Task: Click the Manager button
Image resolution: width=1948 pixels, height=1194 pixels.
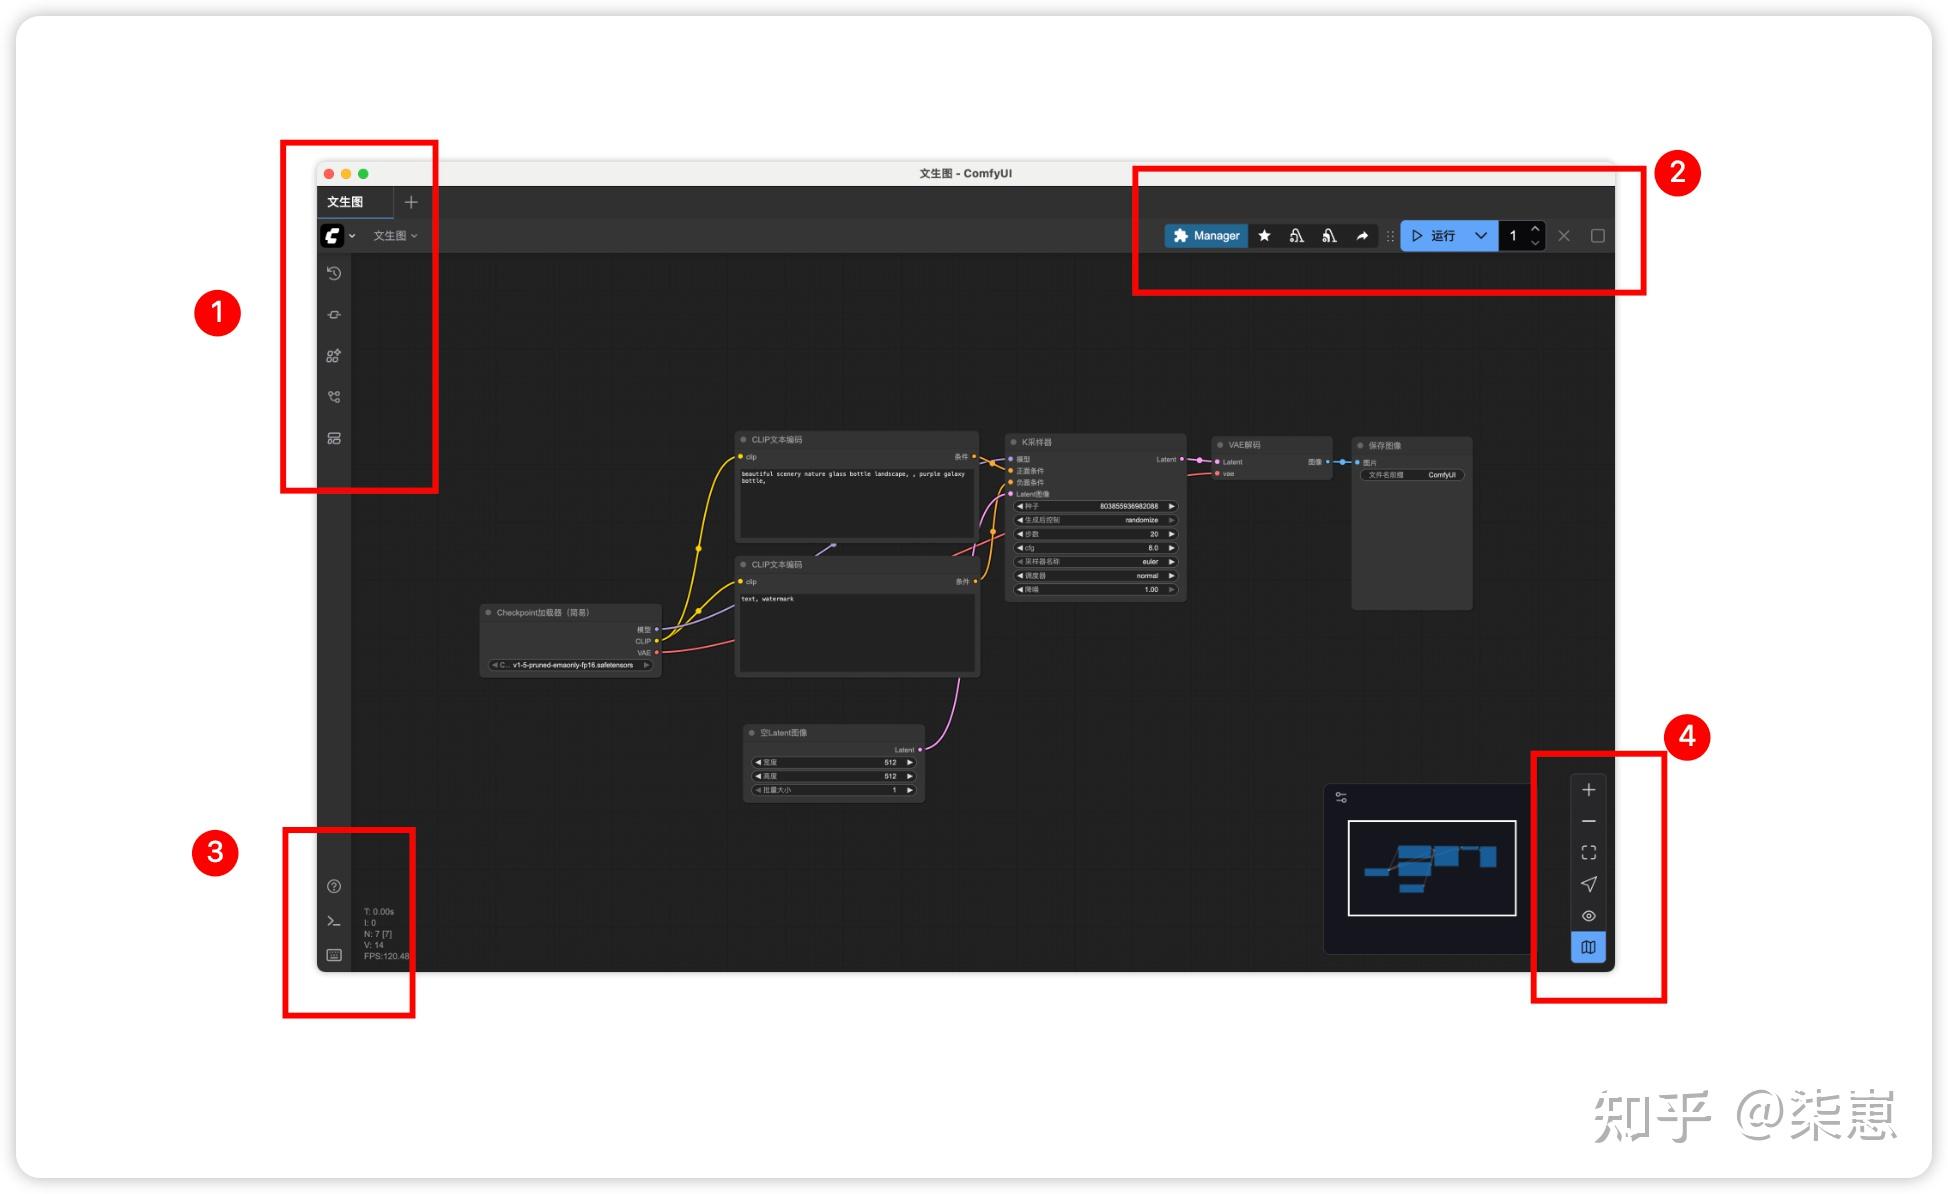Action: click(1206, 236)
